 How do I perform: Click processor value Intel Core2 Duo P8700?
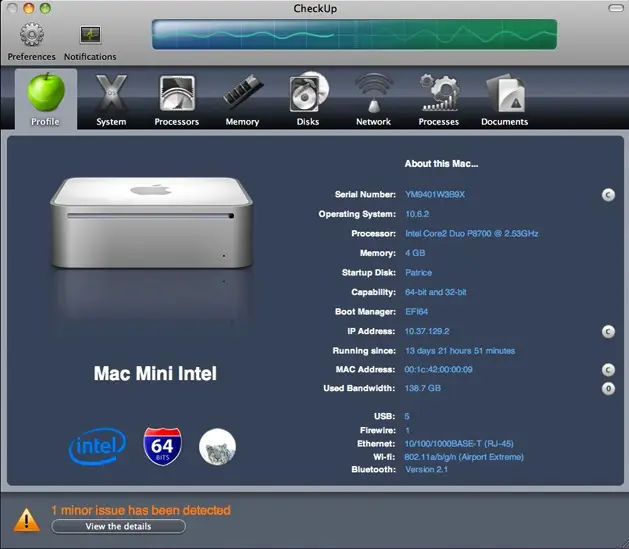pyautogui.click(x=471, y=233)
